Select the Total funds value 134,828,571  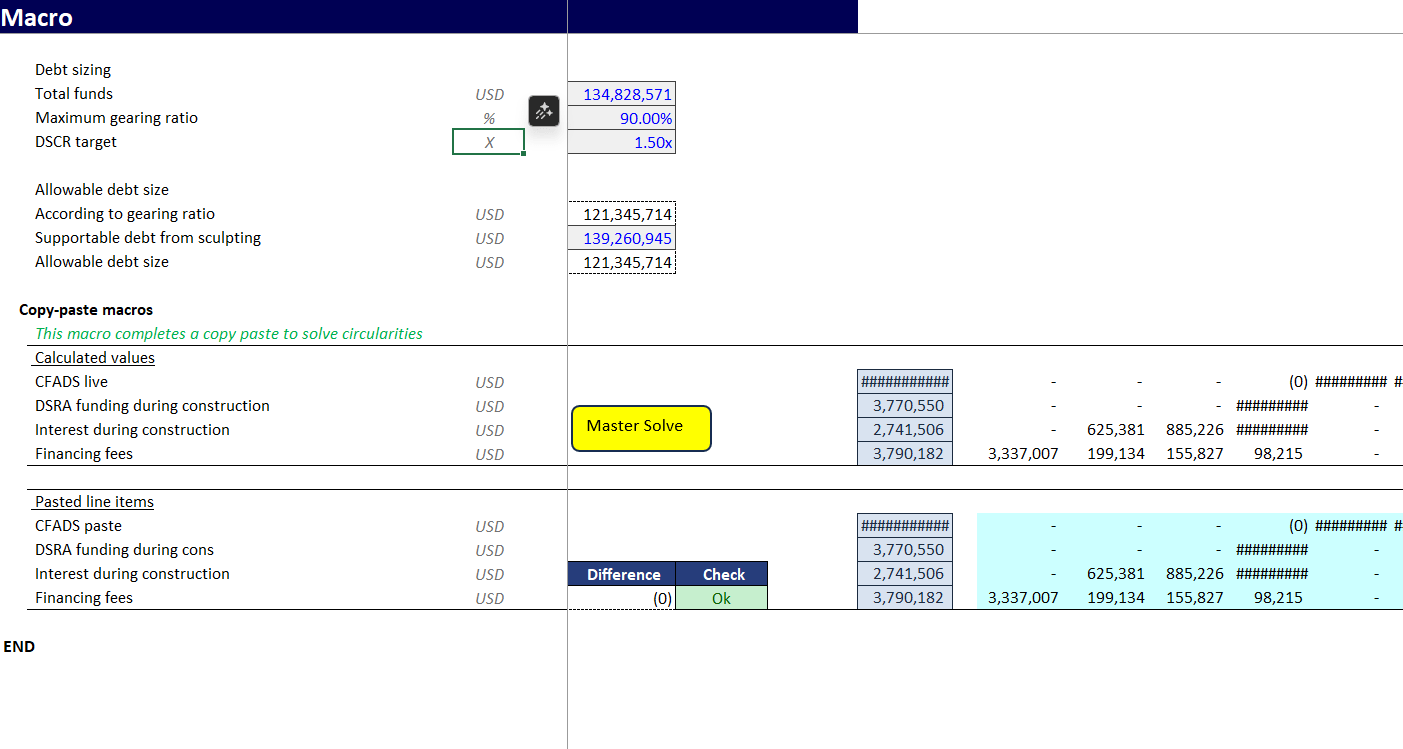621,94
